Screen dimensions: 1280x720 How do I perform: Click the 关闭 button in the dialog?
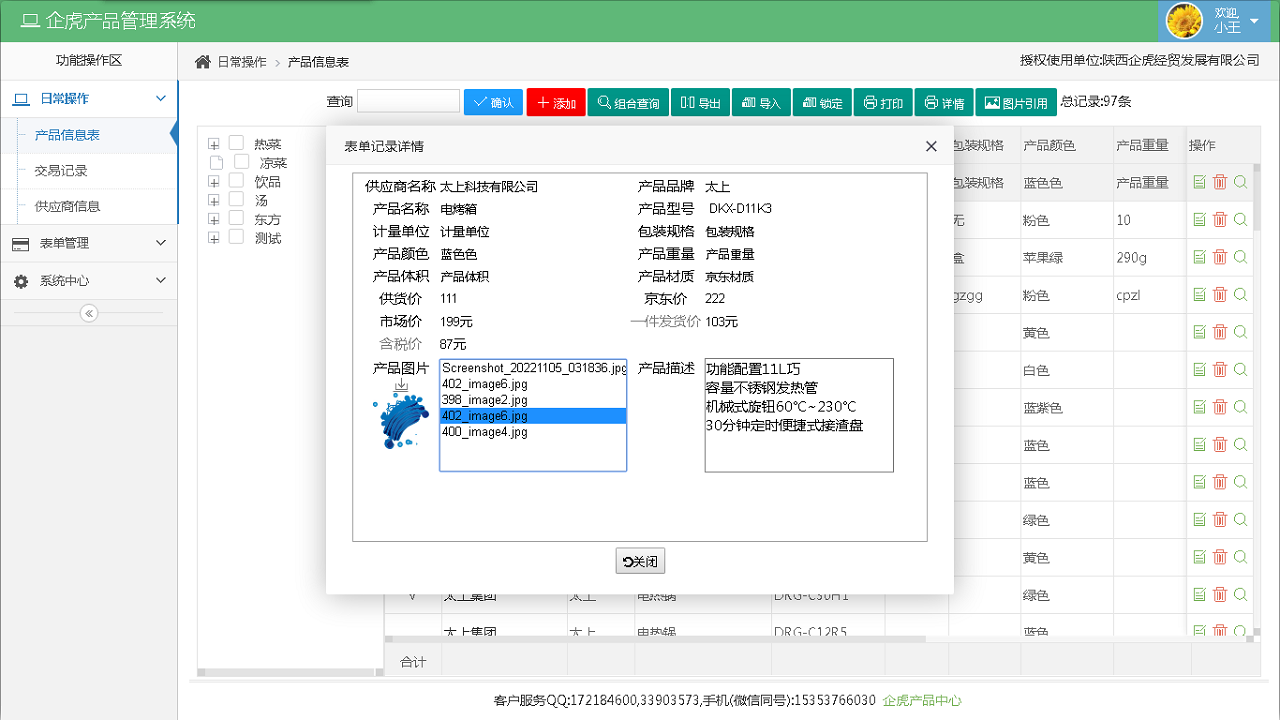pyautogui.click(x=639, y=560)
